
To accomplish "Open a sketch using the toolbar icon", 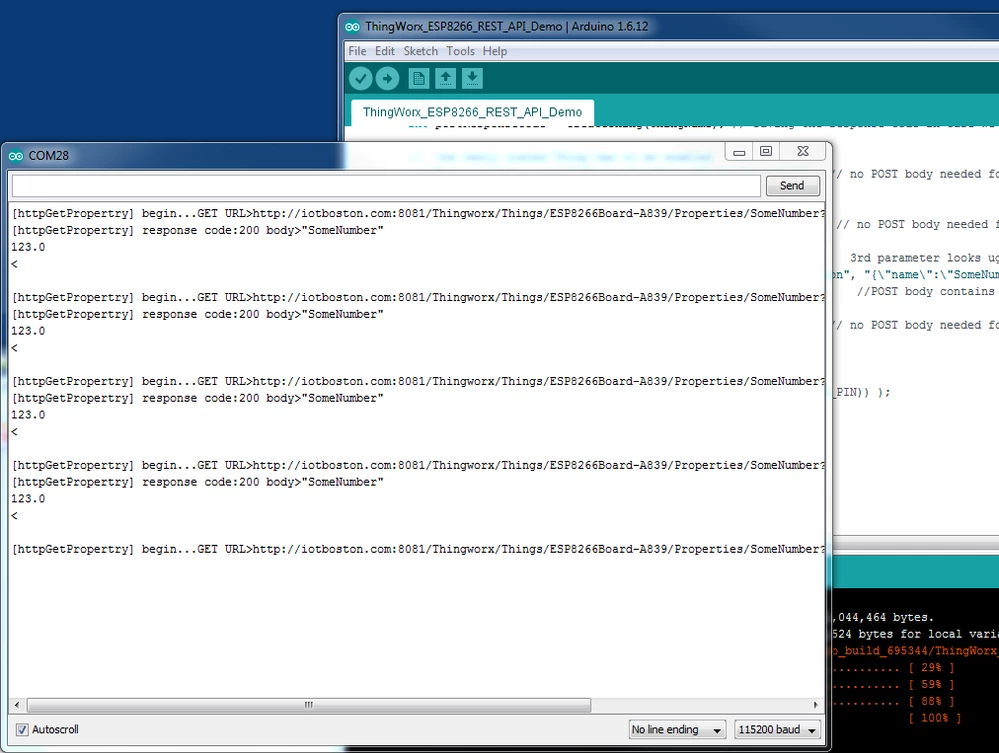I will point(445,78).
